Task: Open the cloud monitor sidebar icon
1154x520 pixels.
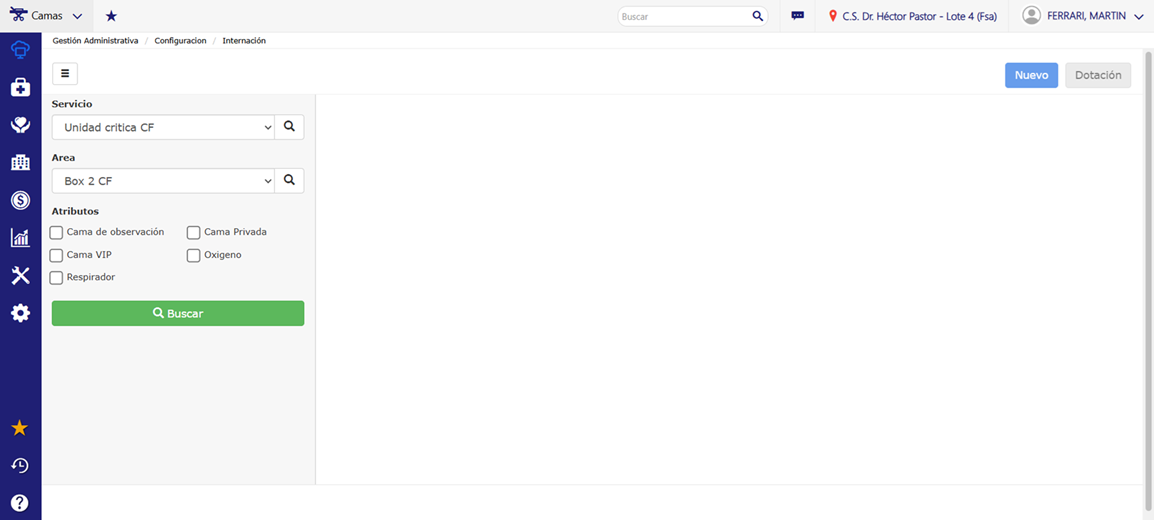Action: coord(20,50)
